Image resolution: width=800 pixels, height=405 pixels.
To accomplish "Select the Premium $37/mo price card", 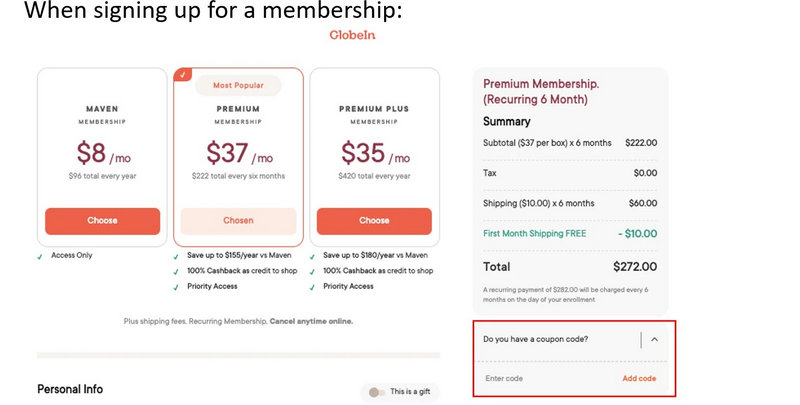I will tap(238, 150).
